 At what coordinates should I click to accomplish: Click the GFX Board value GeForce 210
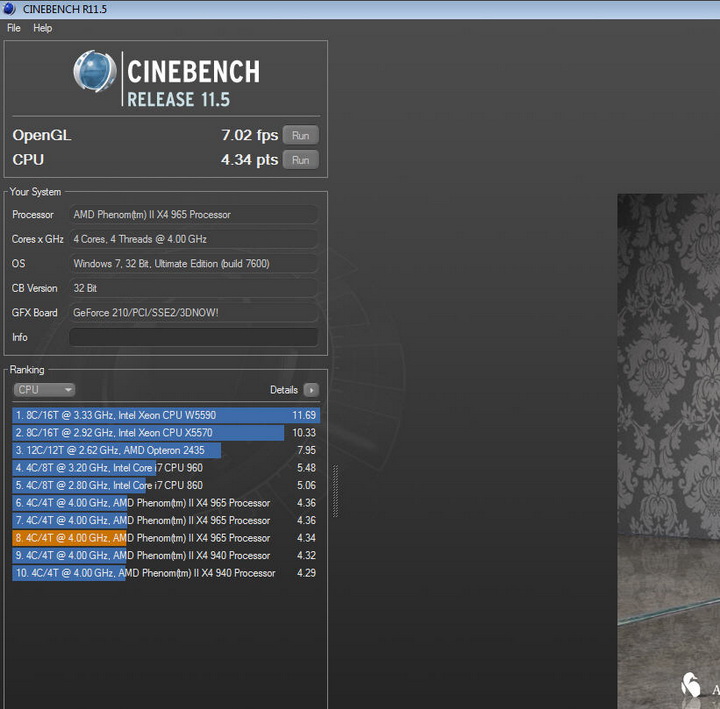193,313
